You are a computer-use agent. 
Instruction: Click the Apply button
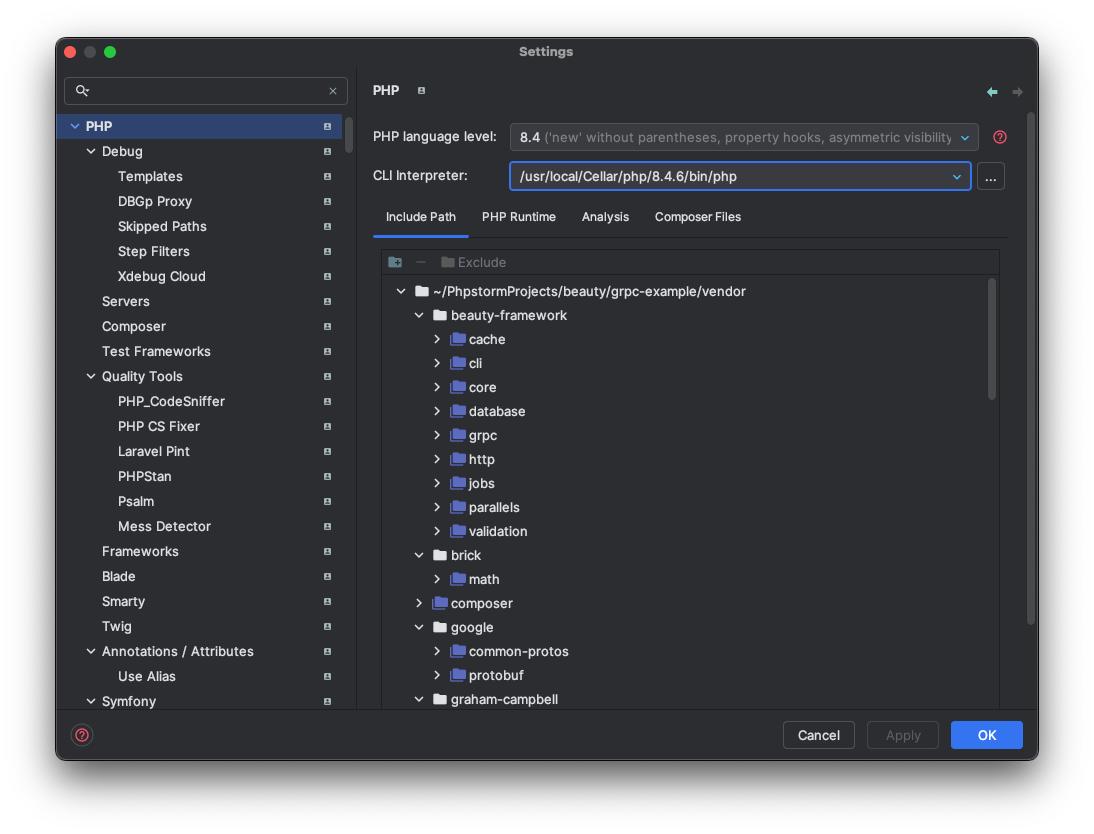click(903, 735)
